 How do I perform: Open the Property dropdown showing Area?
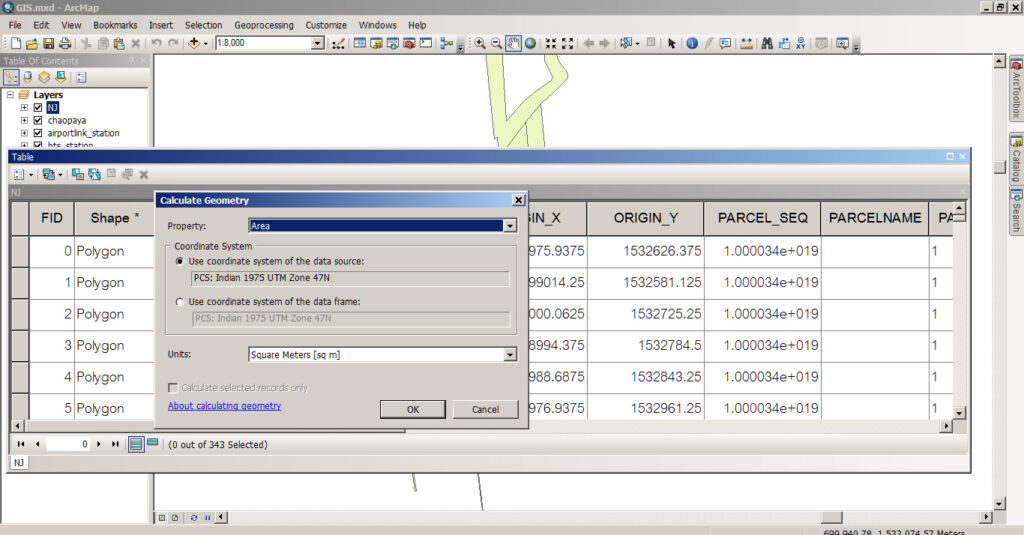pyautogui.click(x=509, y=226)
